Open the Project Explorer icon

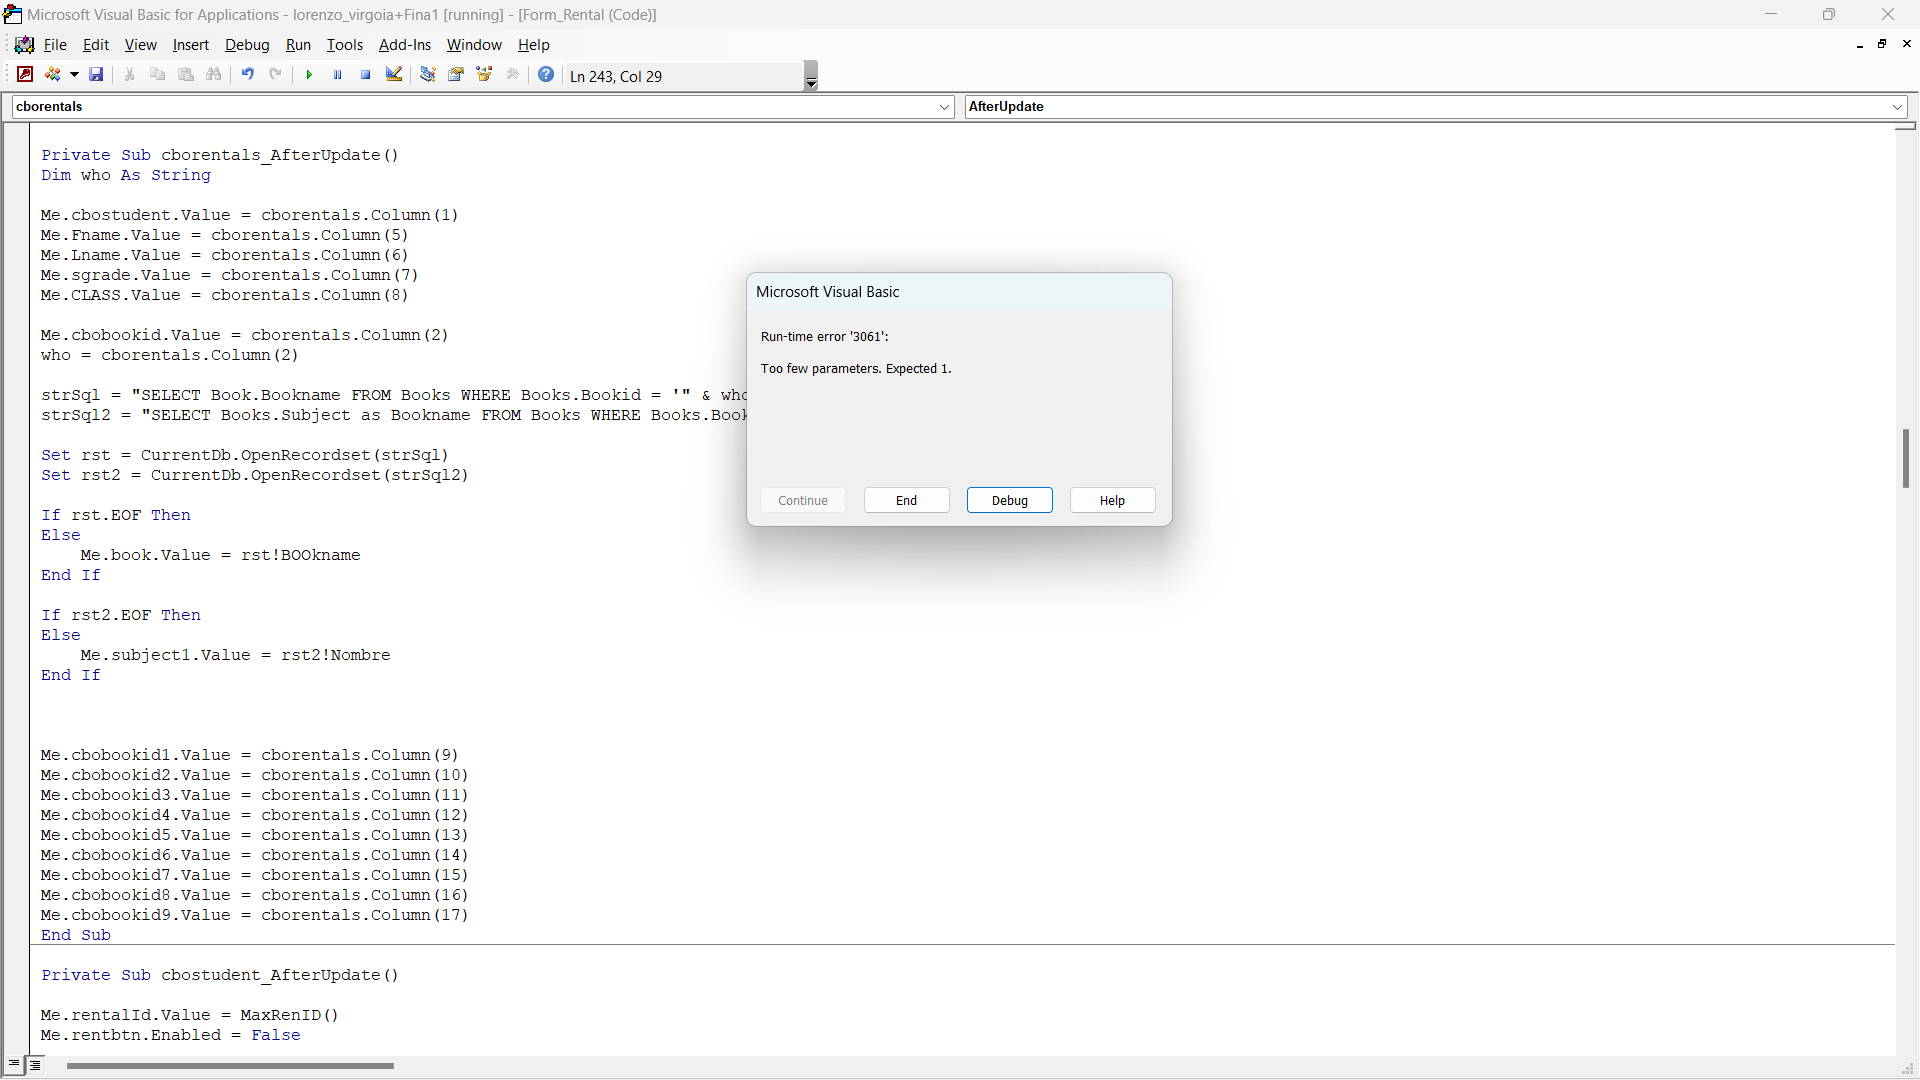point(428,75)
